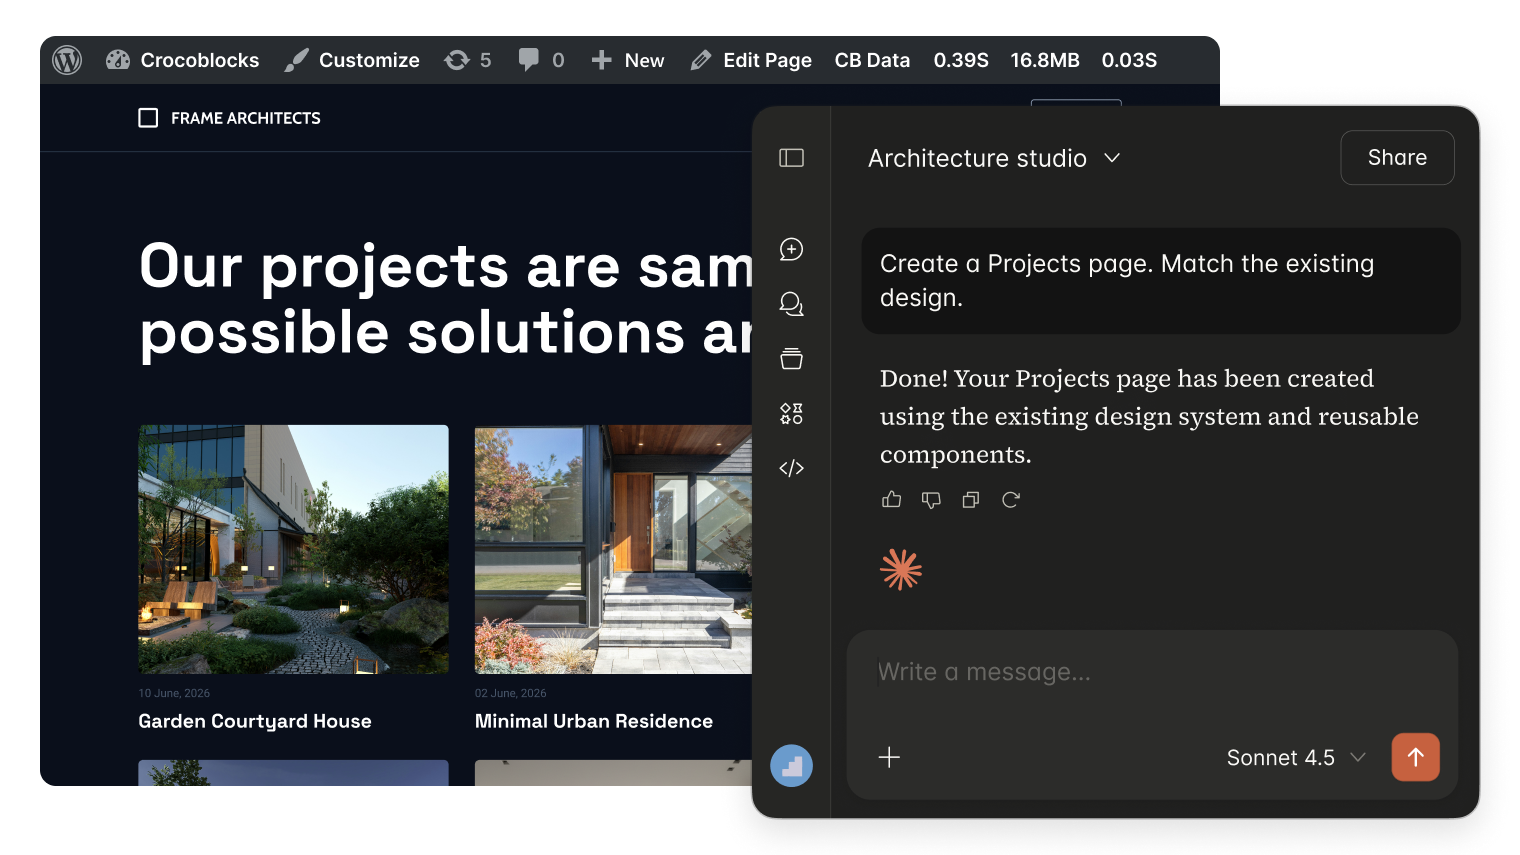This screenshot has width=1520, height=855.
Task: Open pending updates showing 5
Action: pyautogui.click(x=468, y=60)
